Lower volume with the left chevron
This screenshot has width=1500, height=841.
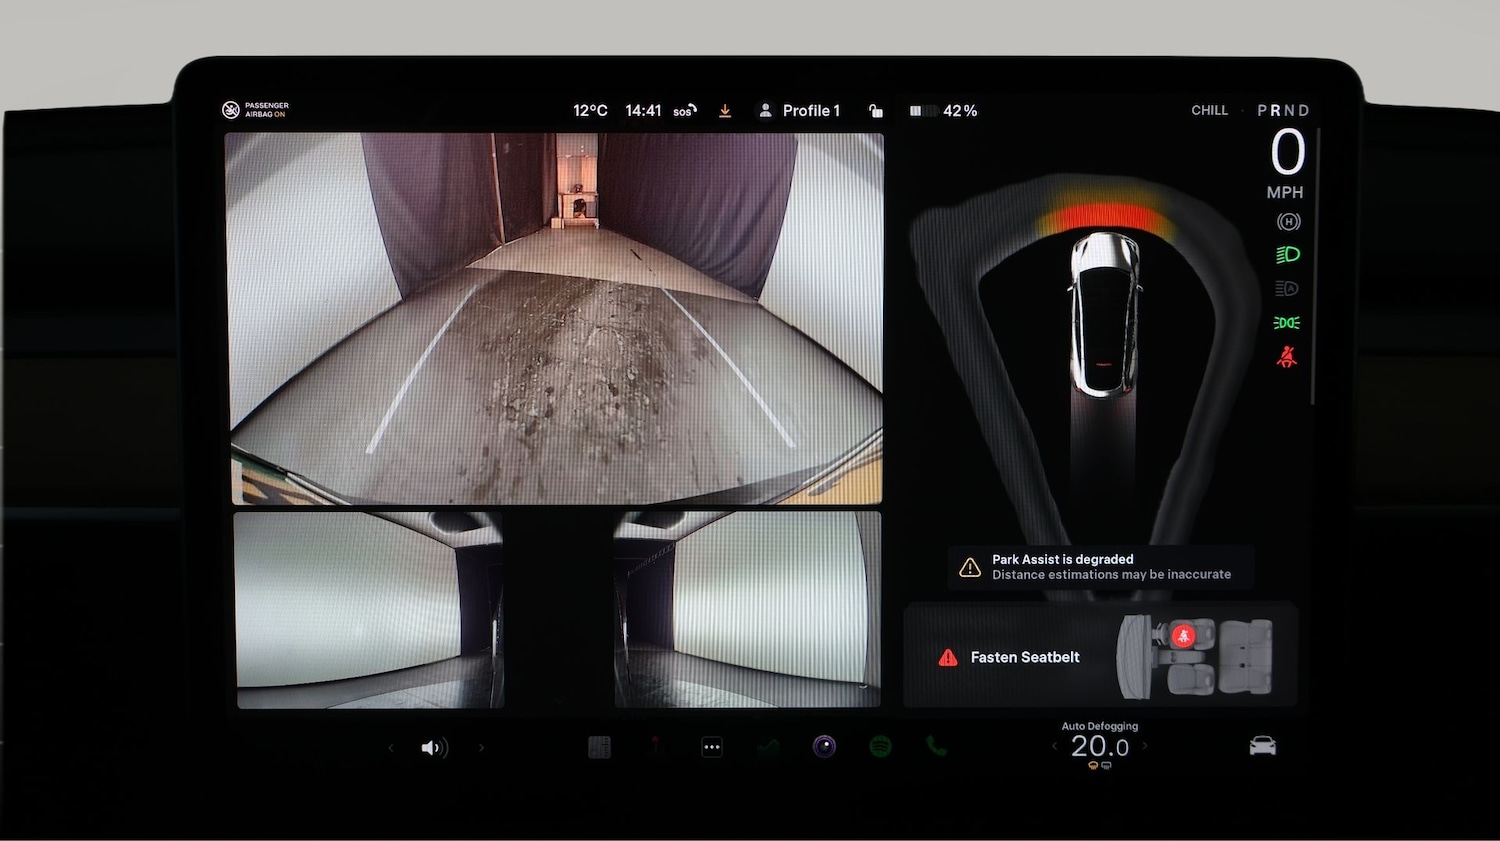[391, 748]
